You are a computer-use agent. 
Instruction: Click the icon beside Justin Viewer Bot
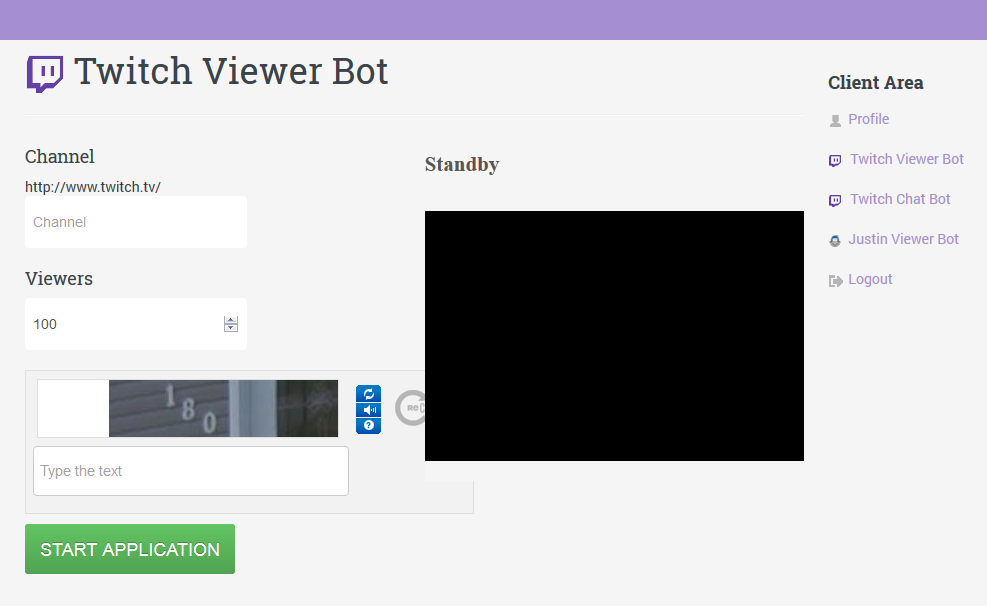(835, 240)
